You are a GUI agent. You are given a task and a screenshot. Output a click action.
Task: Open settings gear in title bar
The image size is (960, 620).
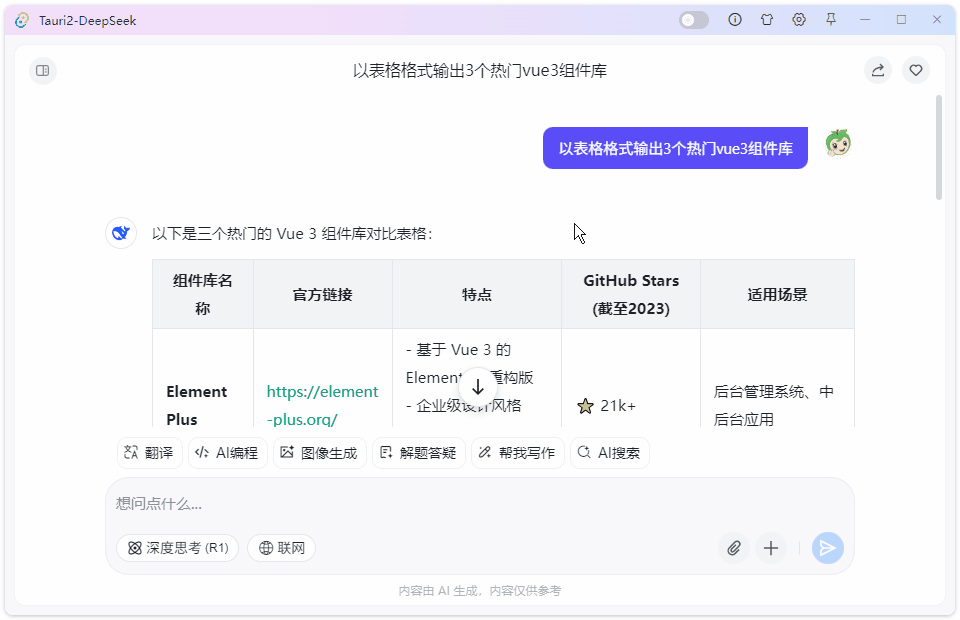point(798,20)
